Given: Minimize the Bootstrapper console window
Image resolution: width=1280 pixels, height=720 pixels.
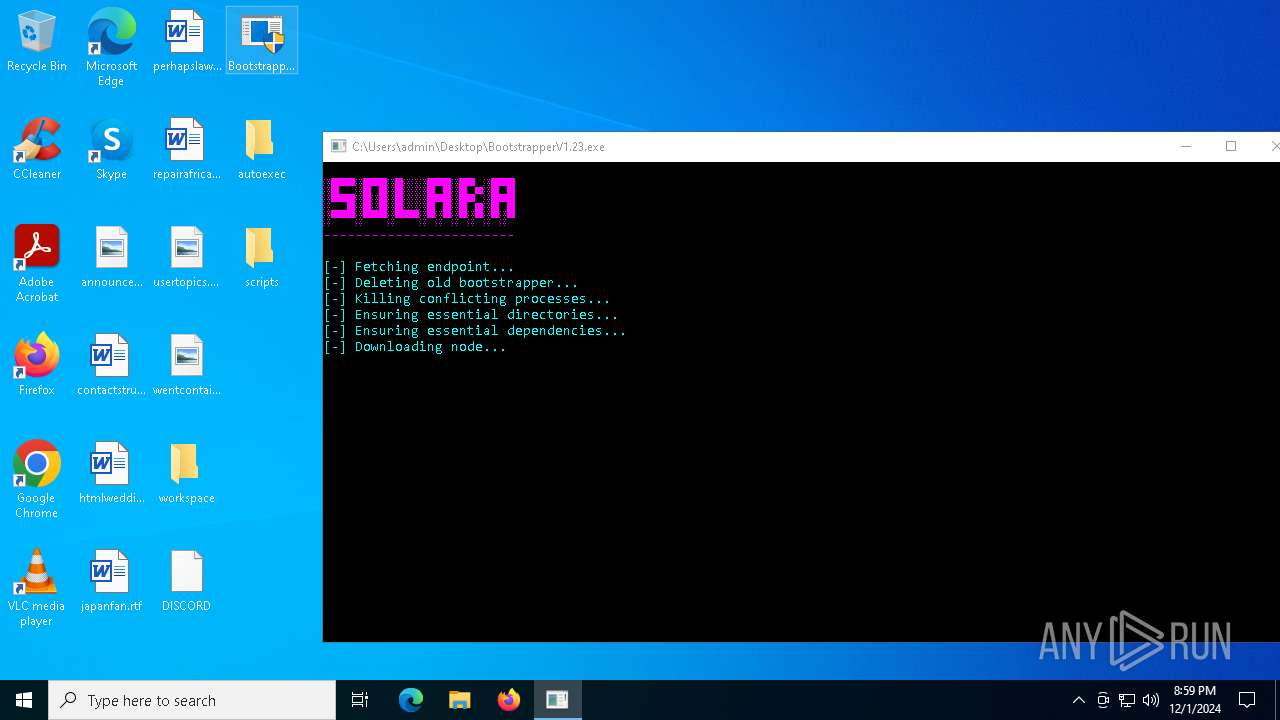Looking at the screenshot, I should [x=1186, y=147].
